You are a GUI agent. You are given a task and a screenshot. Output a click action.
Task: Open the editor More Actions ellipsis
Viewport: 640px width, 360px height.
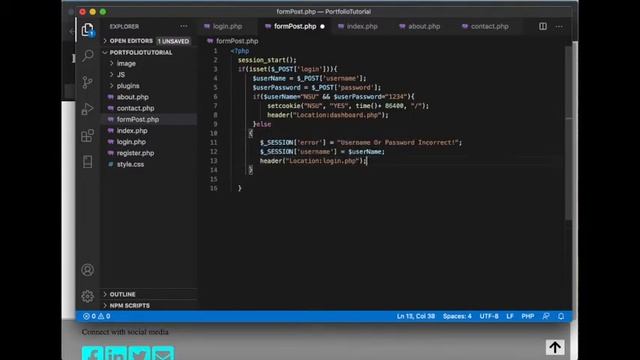coord(559,27)
